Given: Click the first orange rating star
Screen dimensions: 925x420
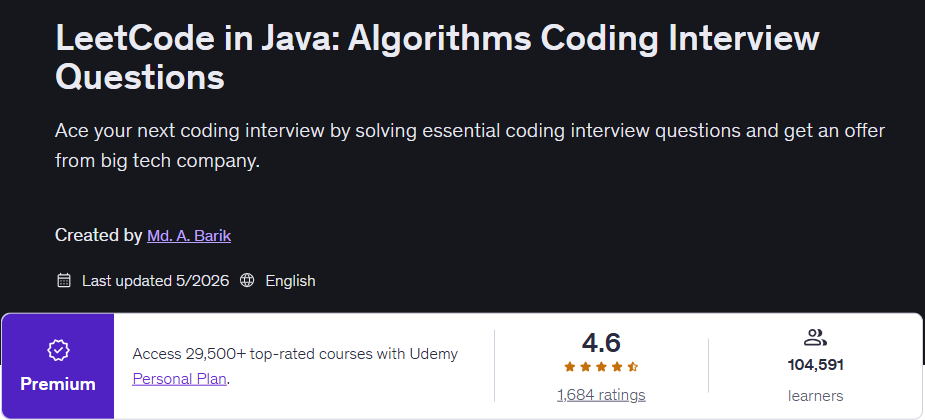Looking at the screenshot, I should pos(570,367).
